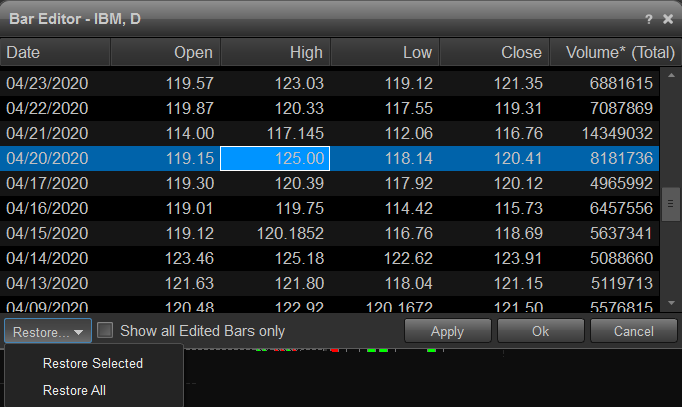Open the Restore... dropdown button
The height and width of the screenshot is (407, 682).
tap(48, 331)
